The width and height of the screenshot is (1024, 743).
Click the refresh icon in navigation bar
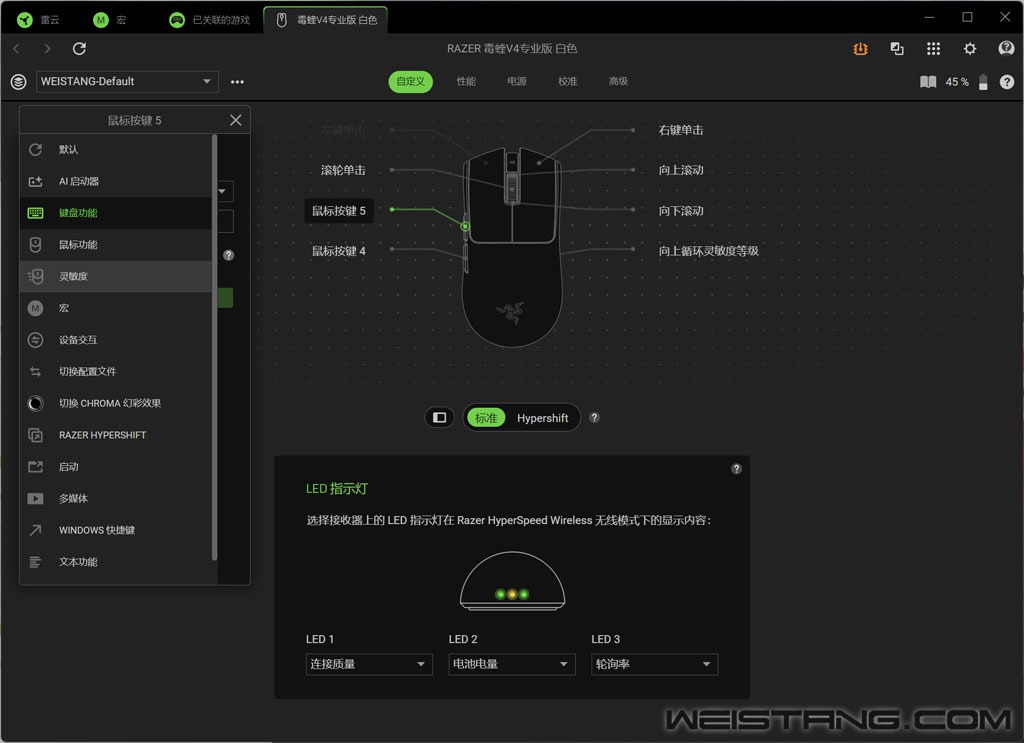point(80,49)
